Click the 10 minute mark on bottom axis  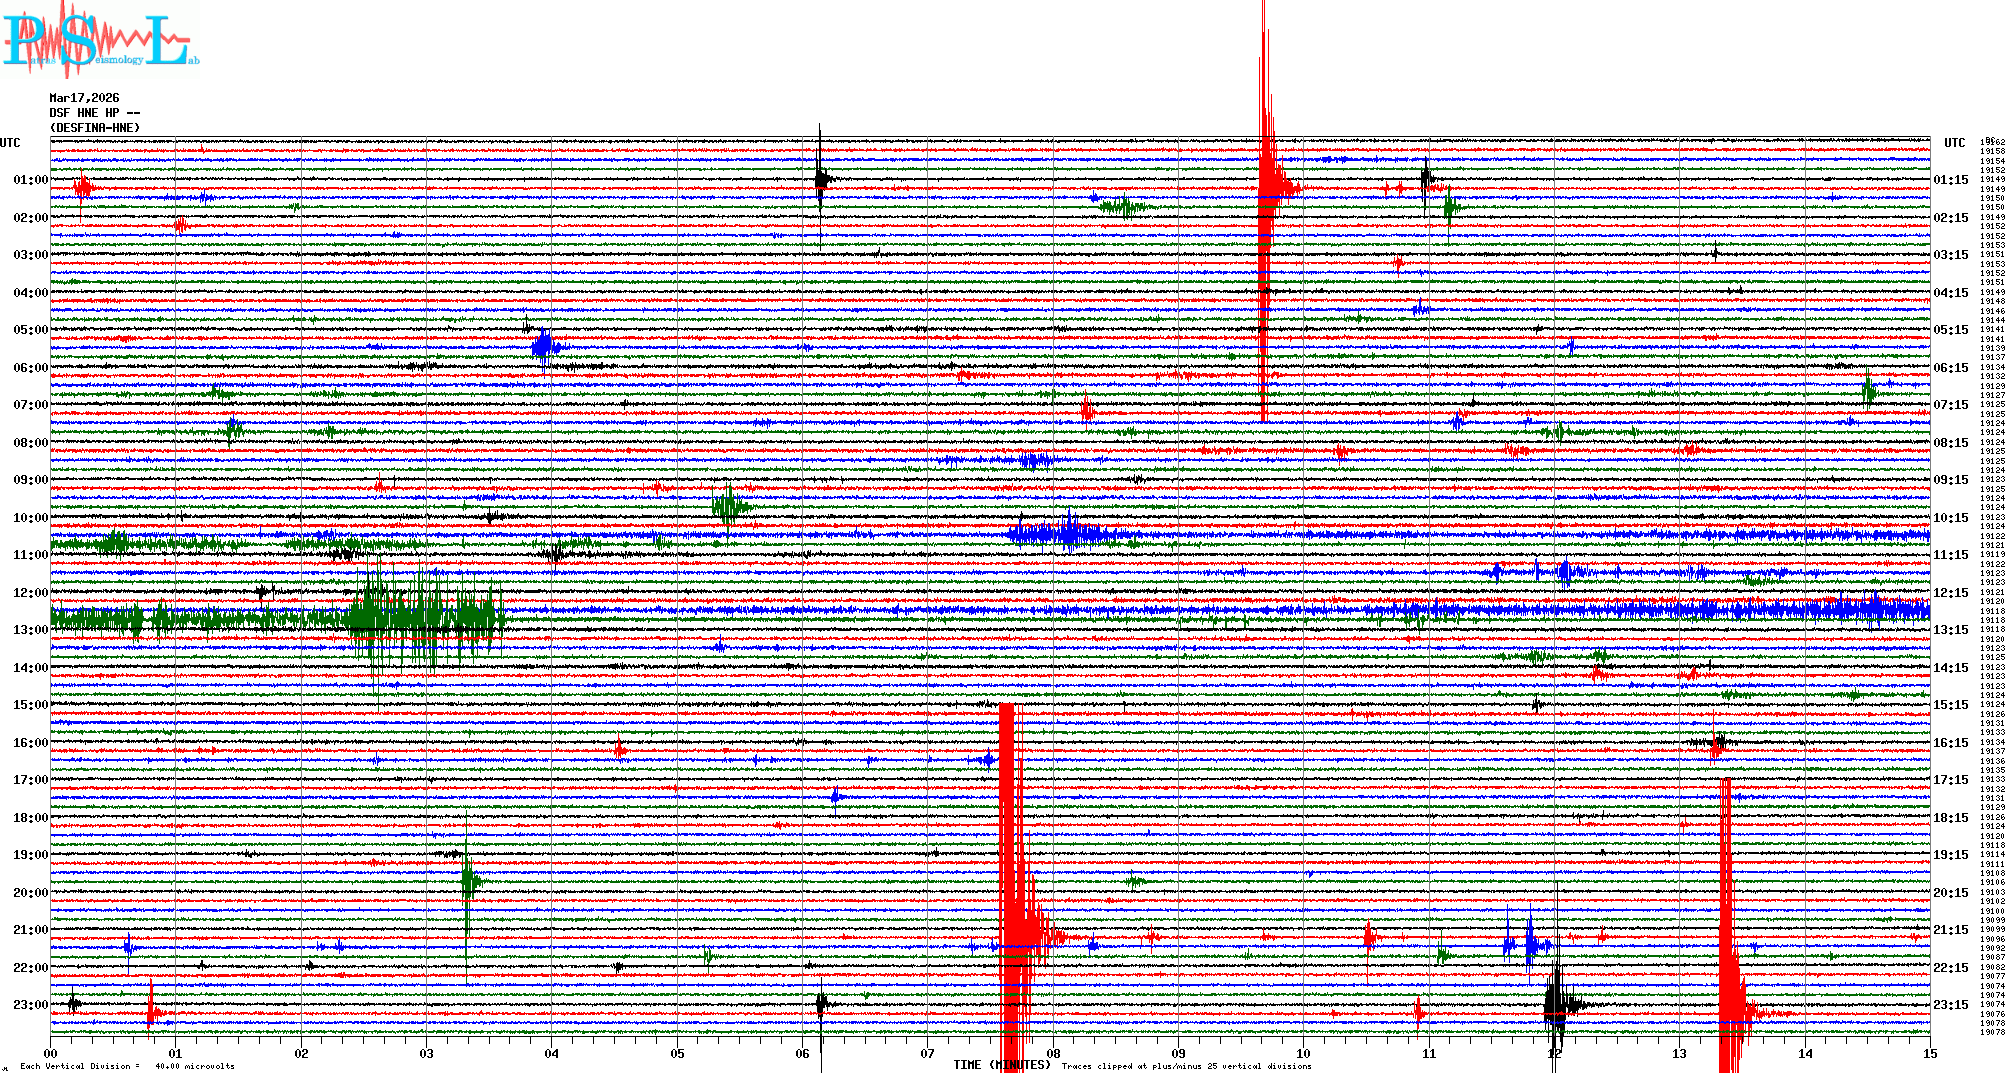pyautogui.click(x=1303, y=1053)
